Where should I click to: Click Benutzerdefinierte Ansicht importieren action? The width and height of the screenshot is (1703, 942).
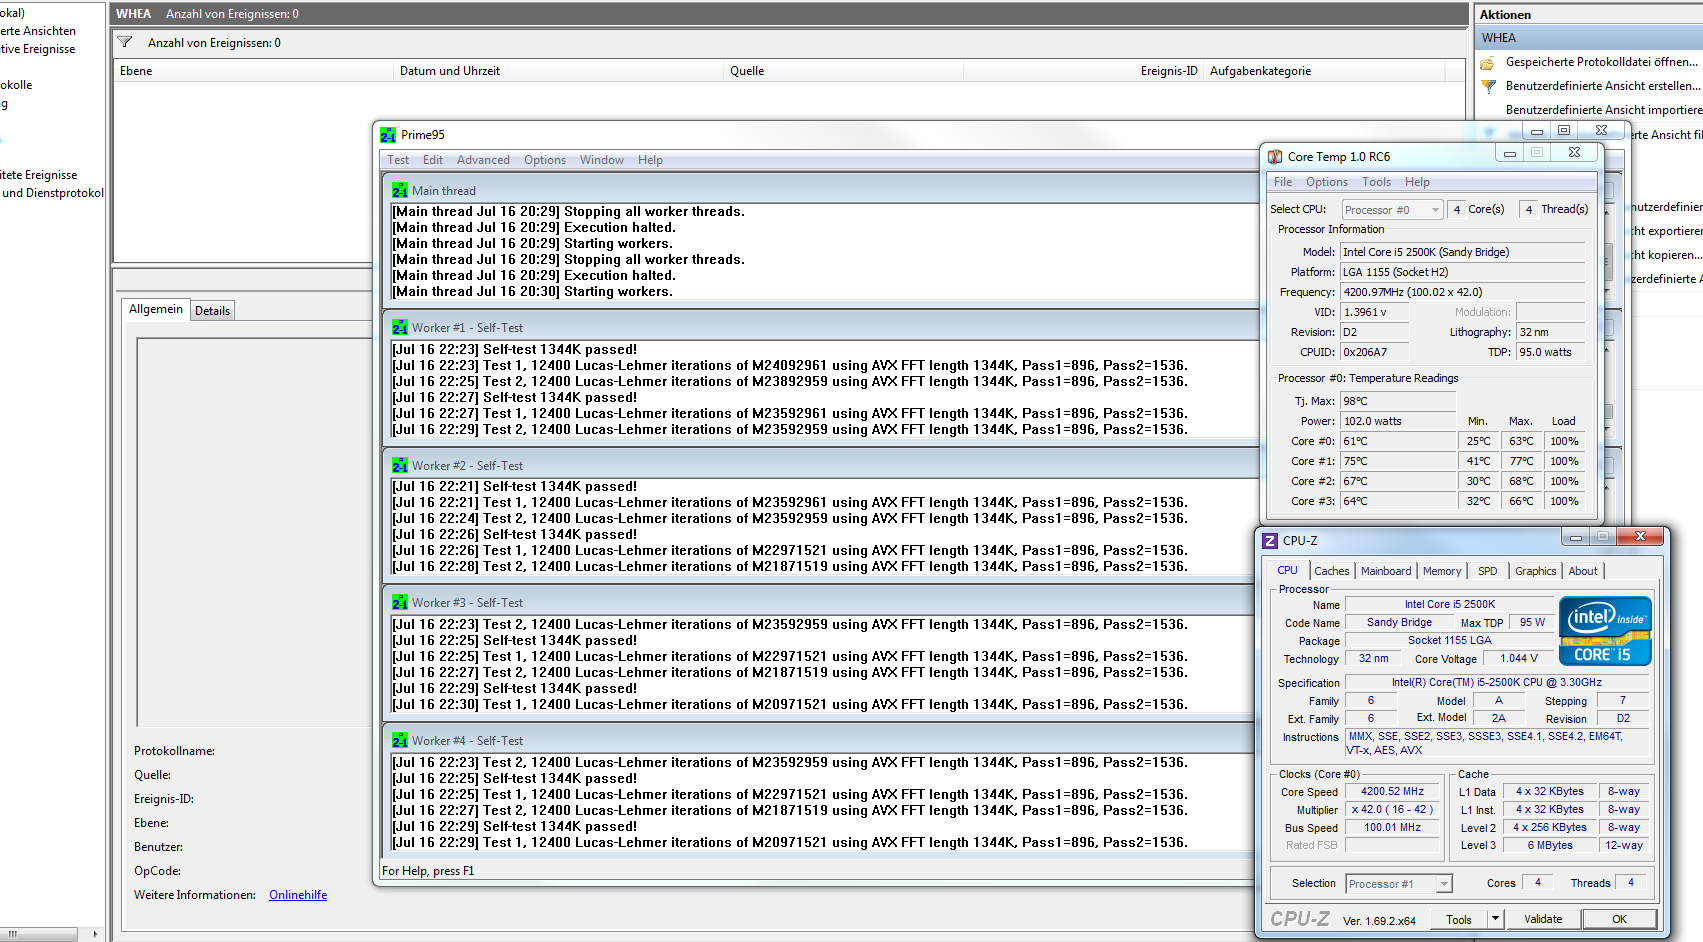tap(1604, 110)
